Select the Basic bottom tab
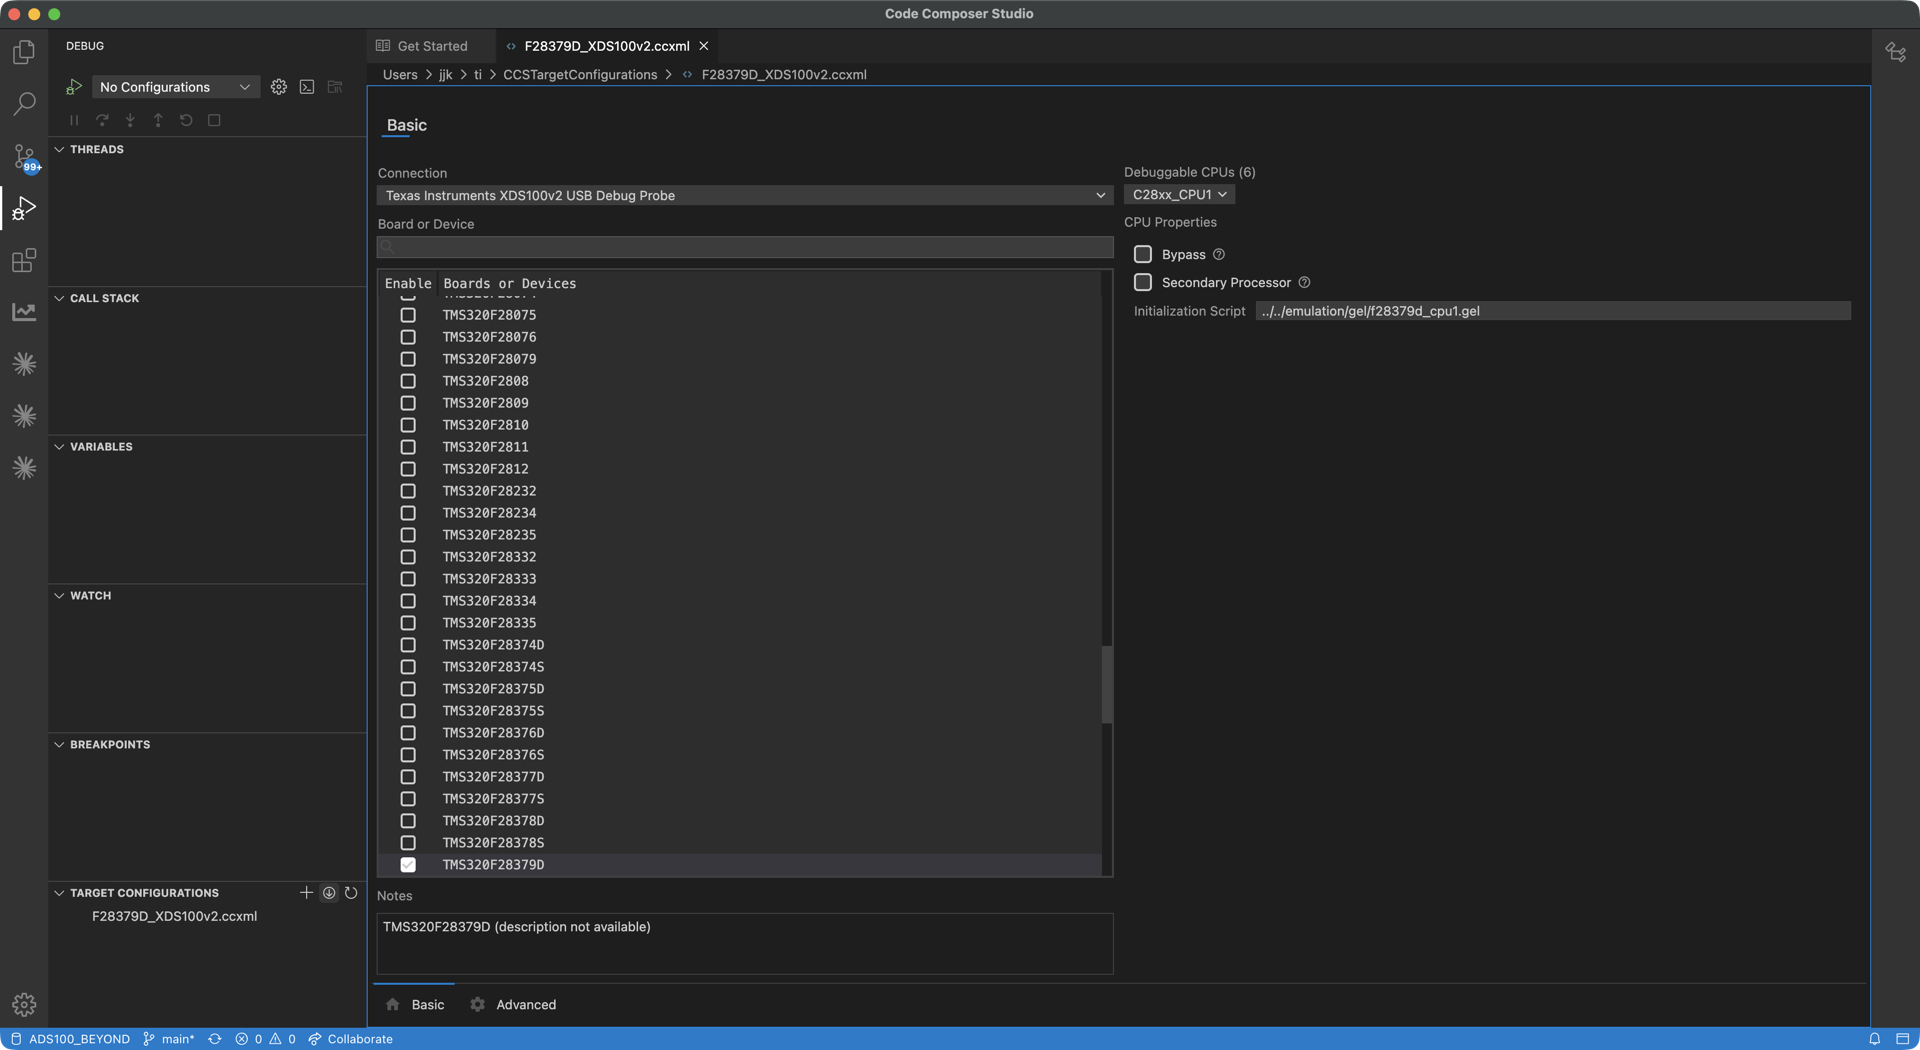Screen dimensions: 1920x1050 pos(415,1004)
